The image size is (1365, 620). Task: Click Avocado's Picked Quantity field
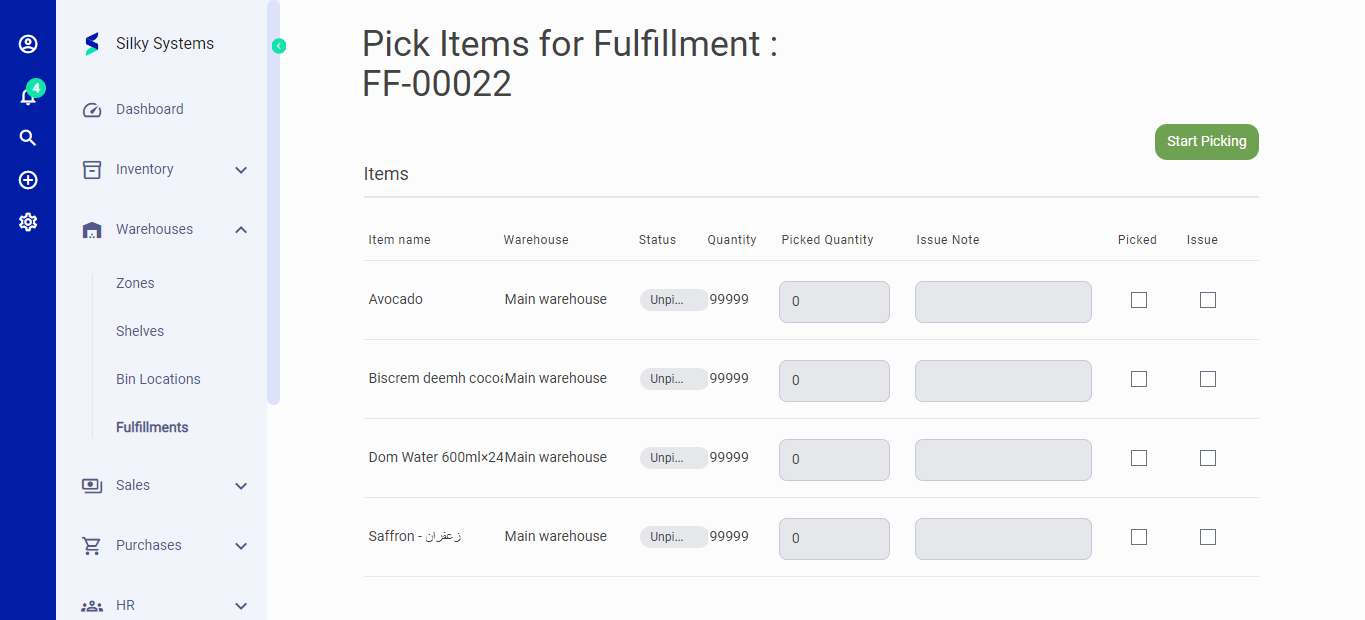(834, 302)
